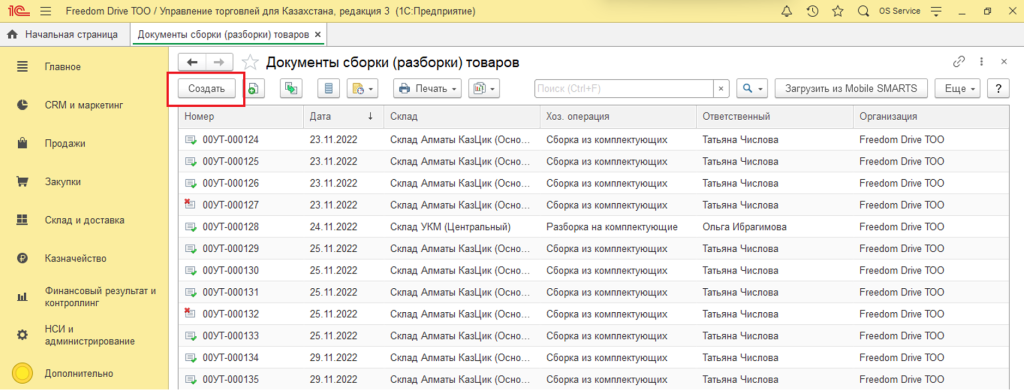The height and width of the screenshot is (390, 1024).
Task: Open the search options magnifier dropdown
Action: pos(752,88)
